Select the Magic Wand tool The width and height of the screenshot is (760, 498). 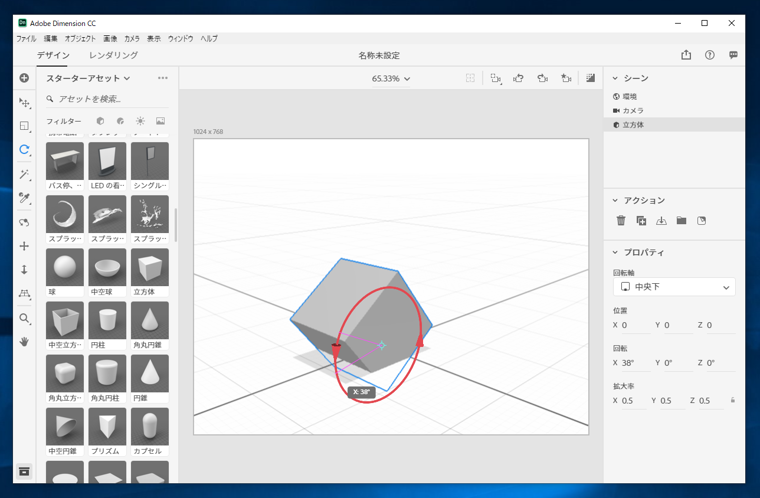24,174
